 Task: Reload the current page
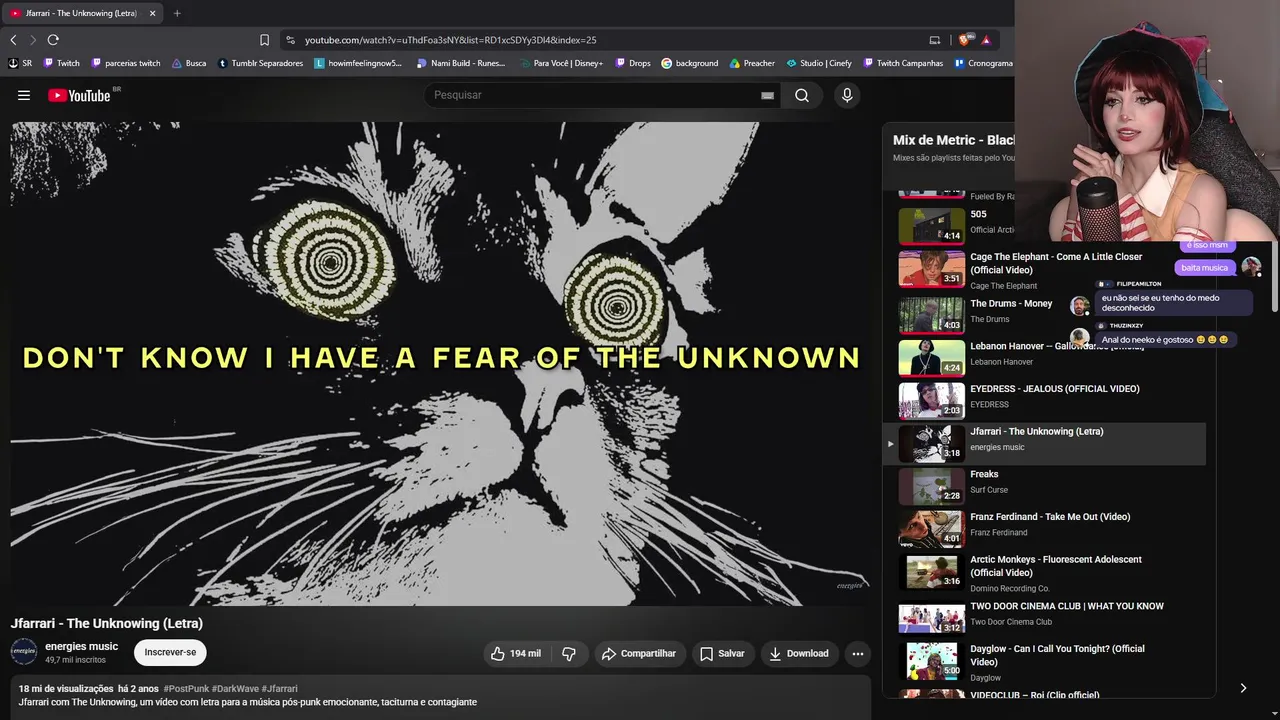point(53,40)
